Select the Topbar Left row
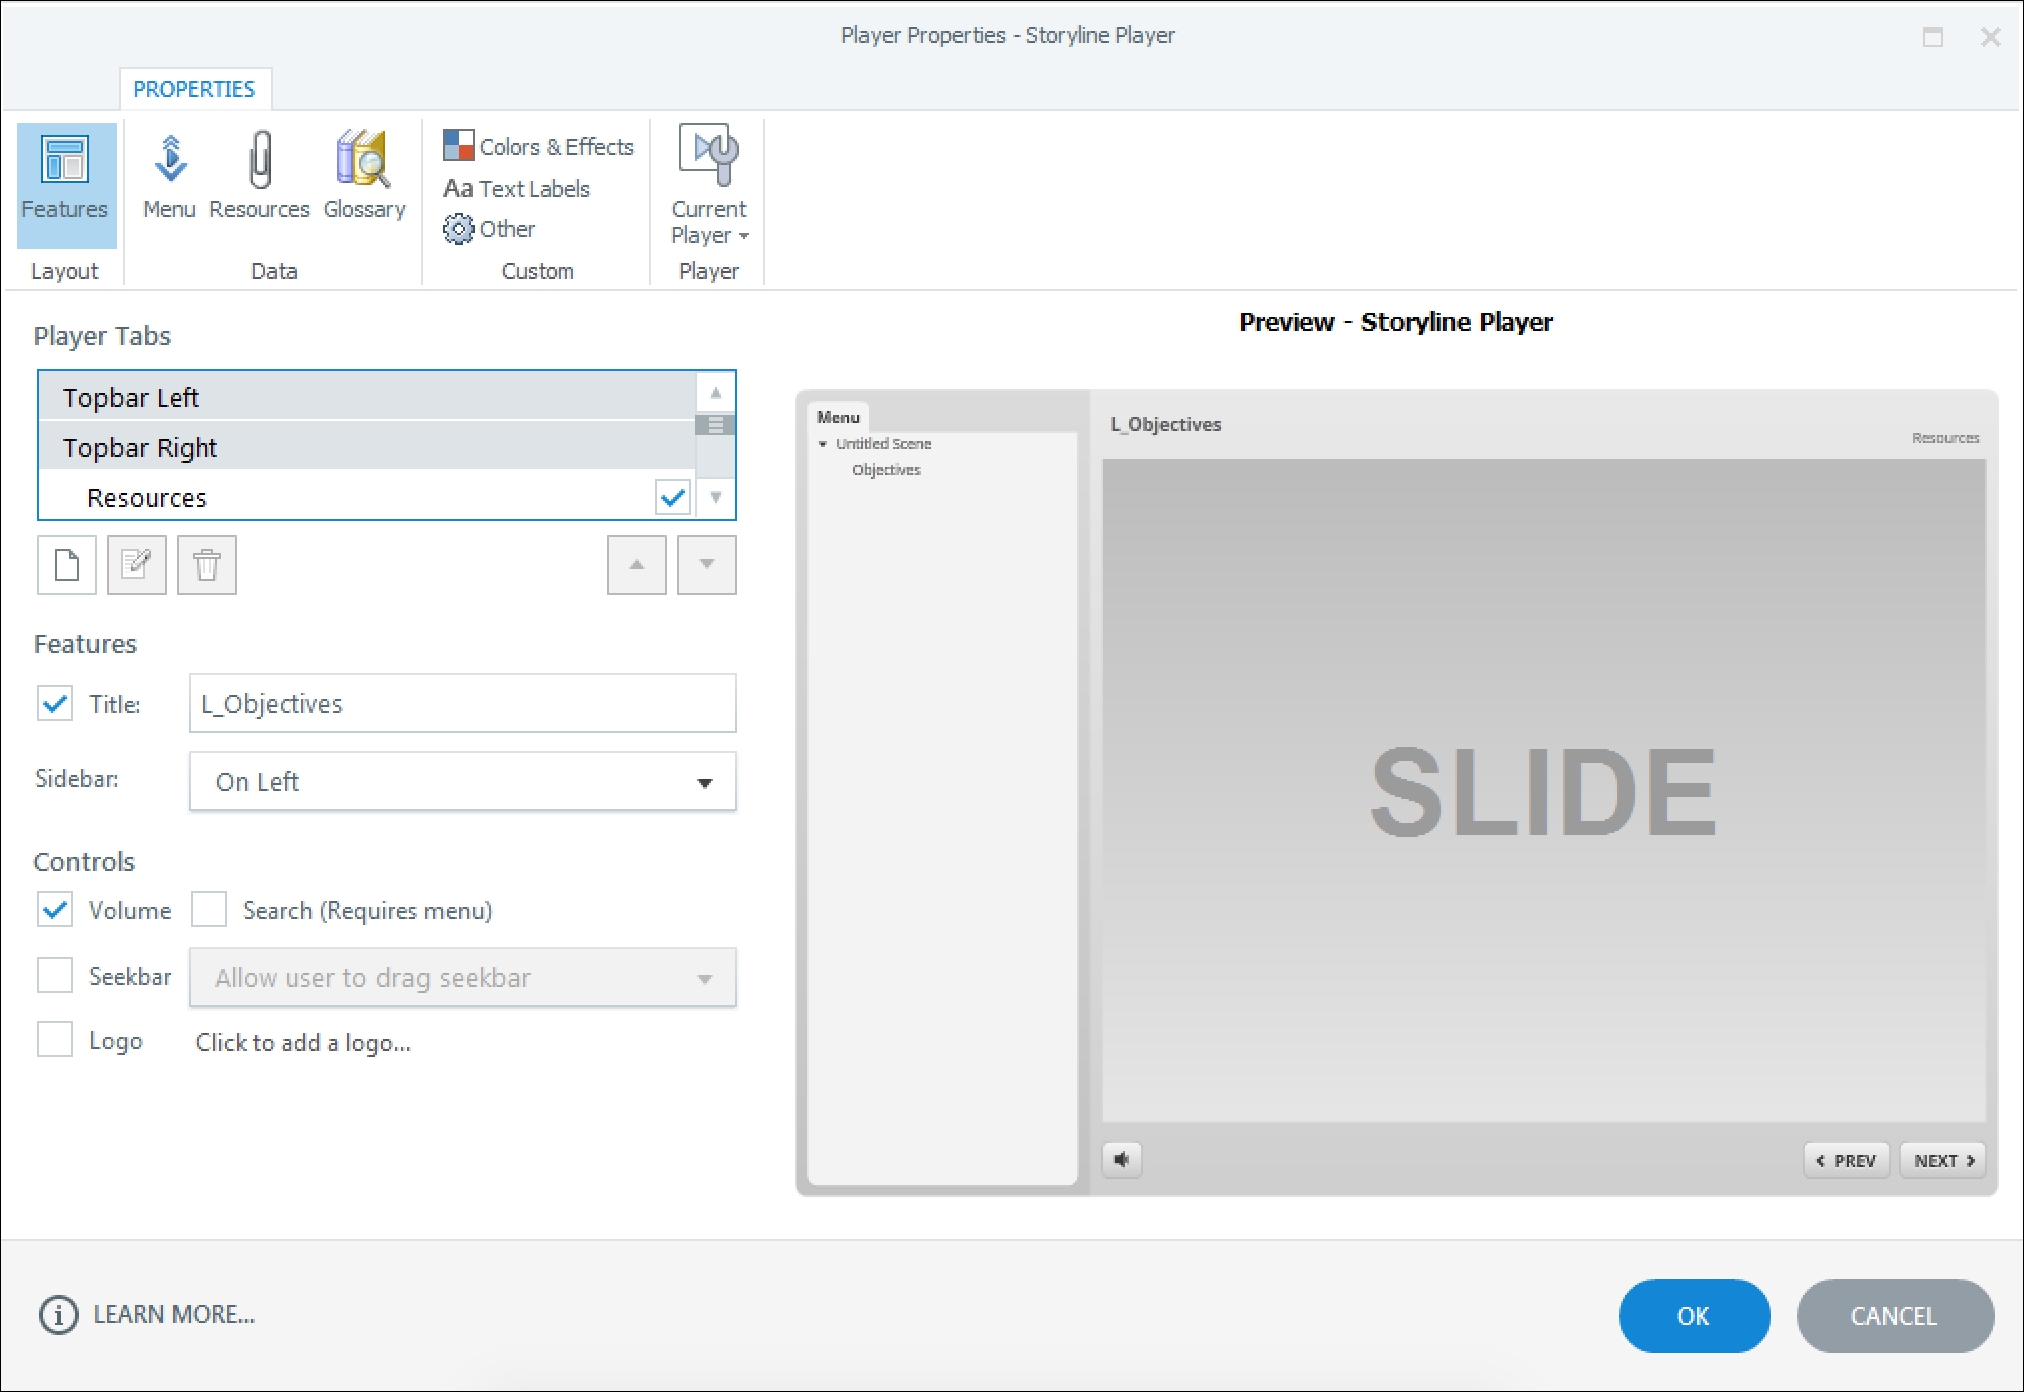Viewport: 2024px width, 1392px height. [x=367, y=397]
